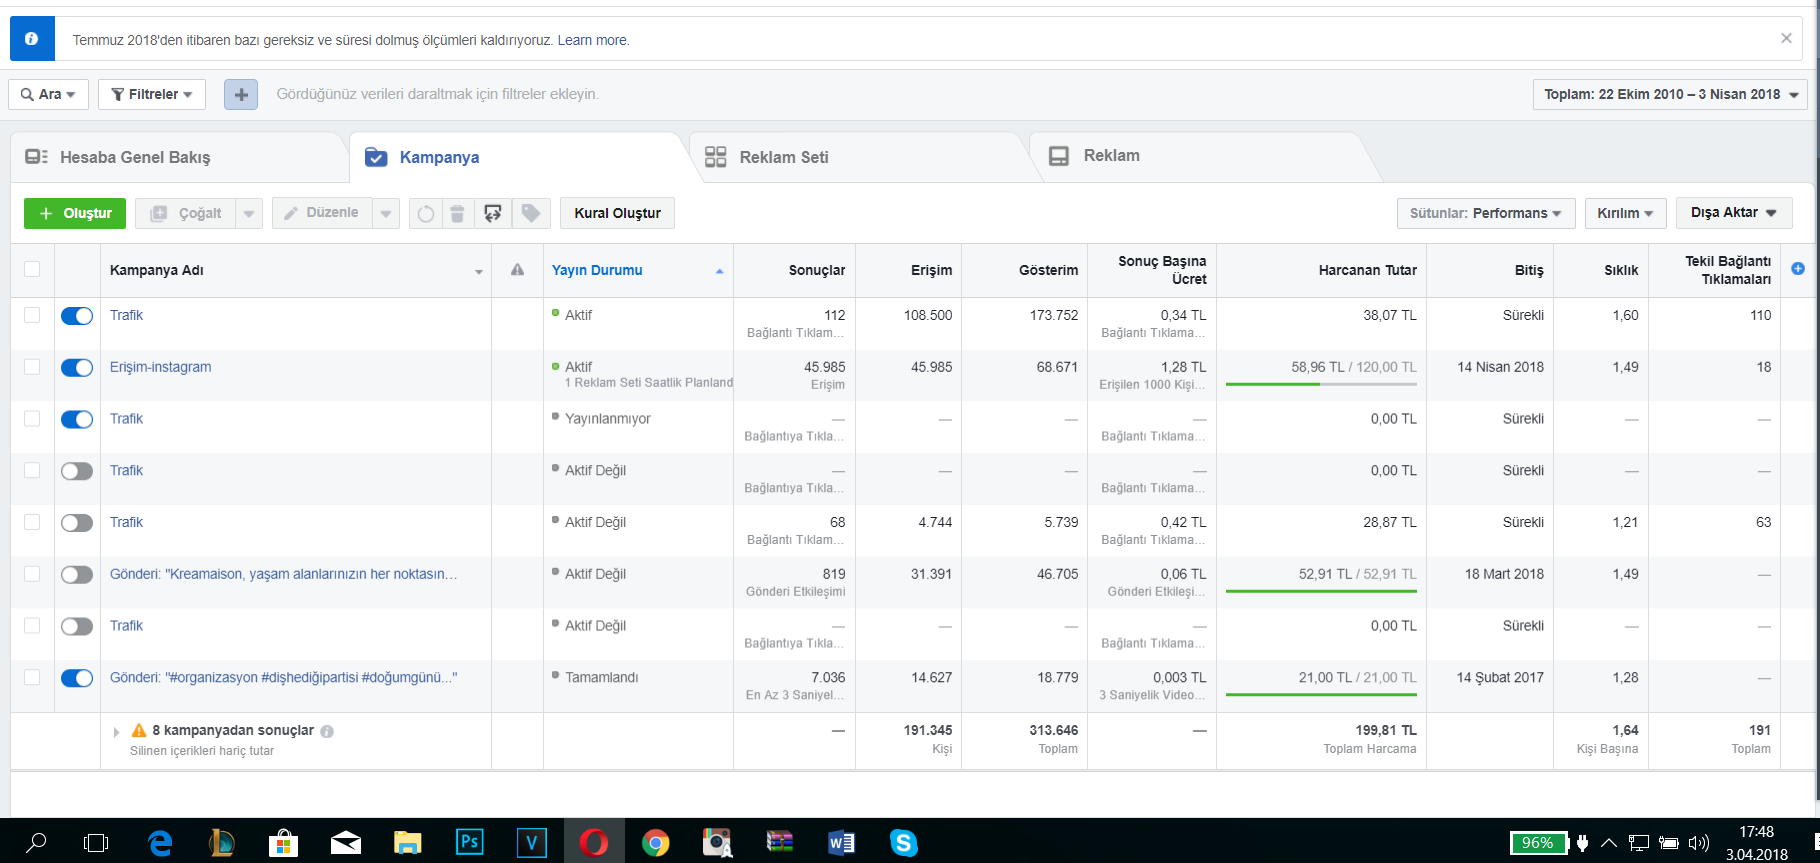The image size is (1820, 863).
Task: Click the green Oluştur button
Action: [75, 213]
